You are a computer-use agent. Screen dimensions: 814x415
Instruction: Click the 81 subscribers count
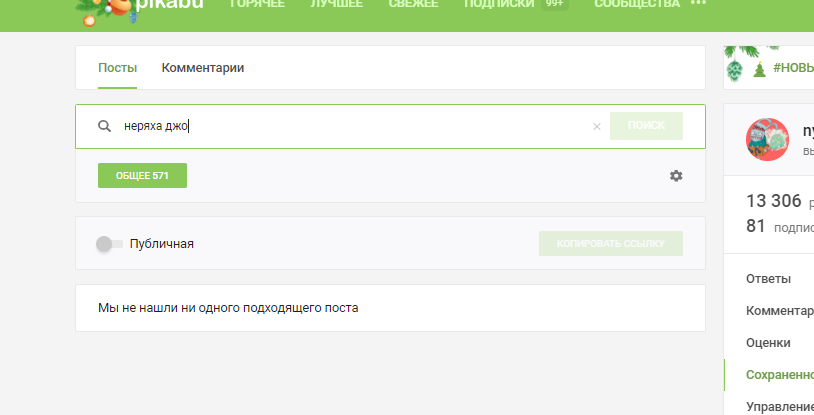(x=756, y=226)
